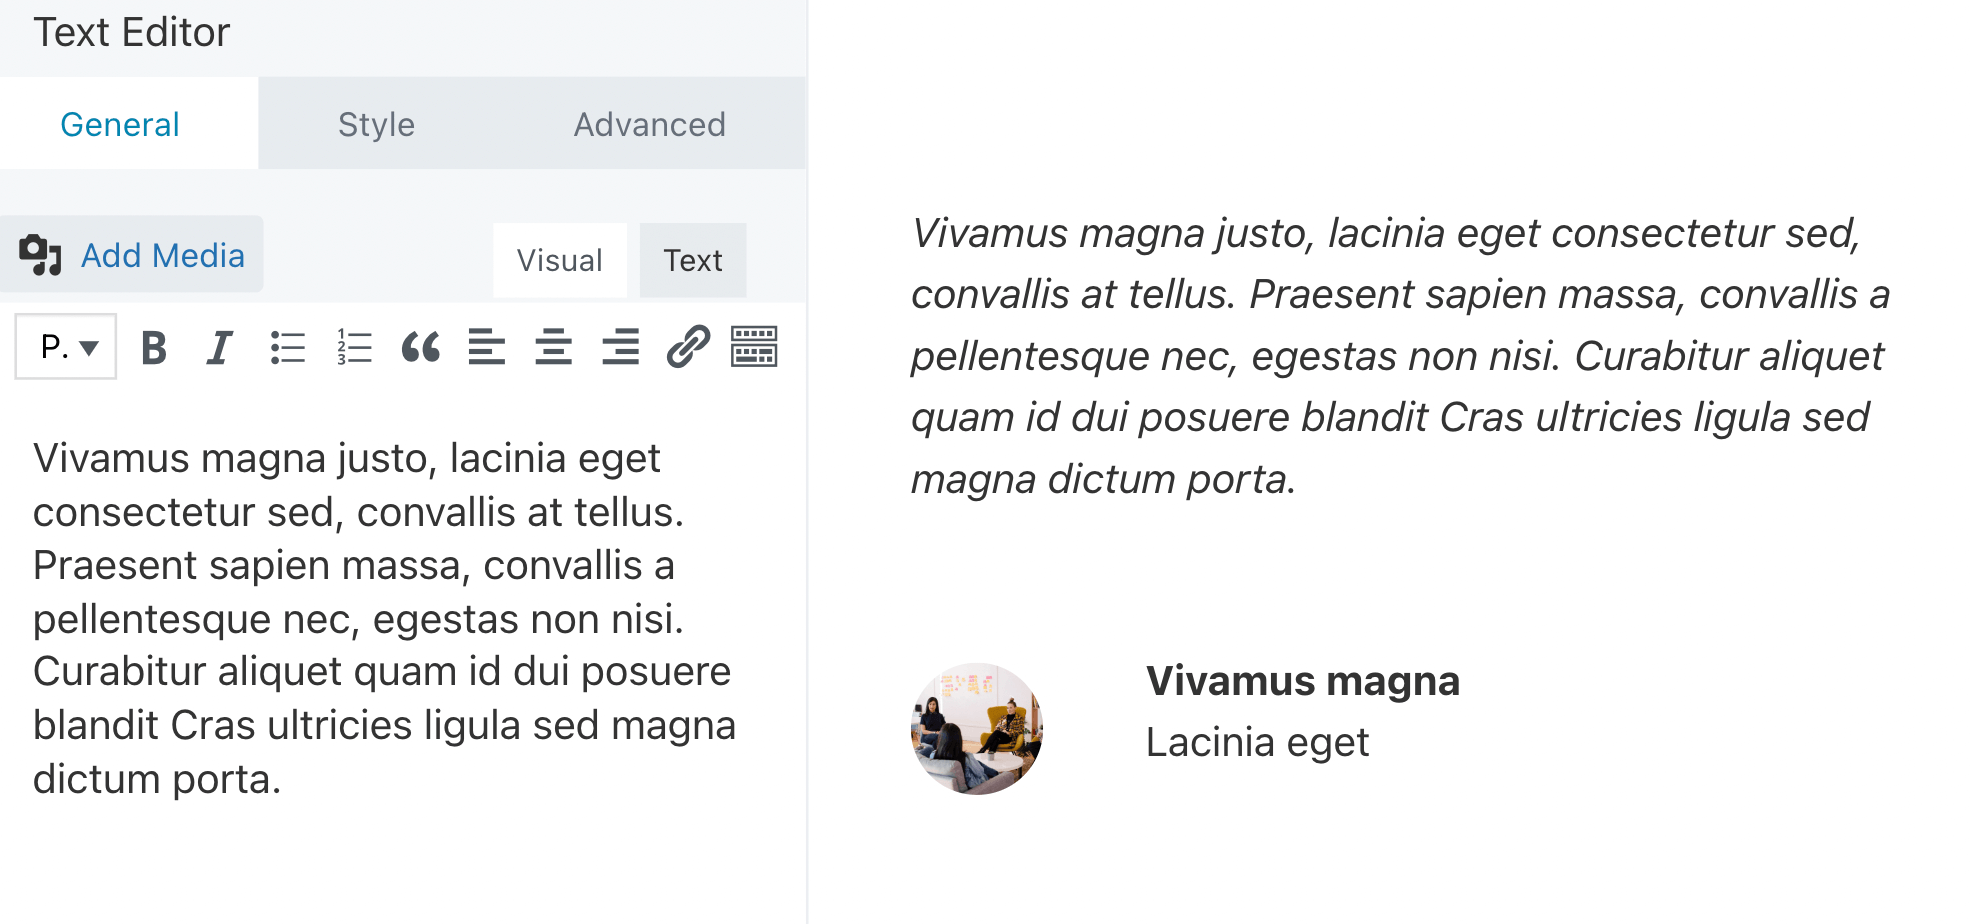The height and width of the screenshot is (924, 1970).
Task: Switch editor to Text mode
Action: pyautogui.click(x=693, y=260)
